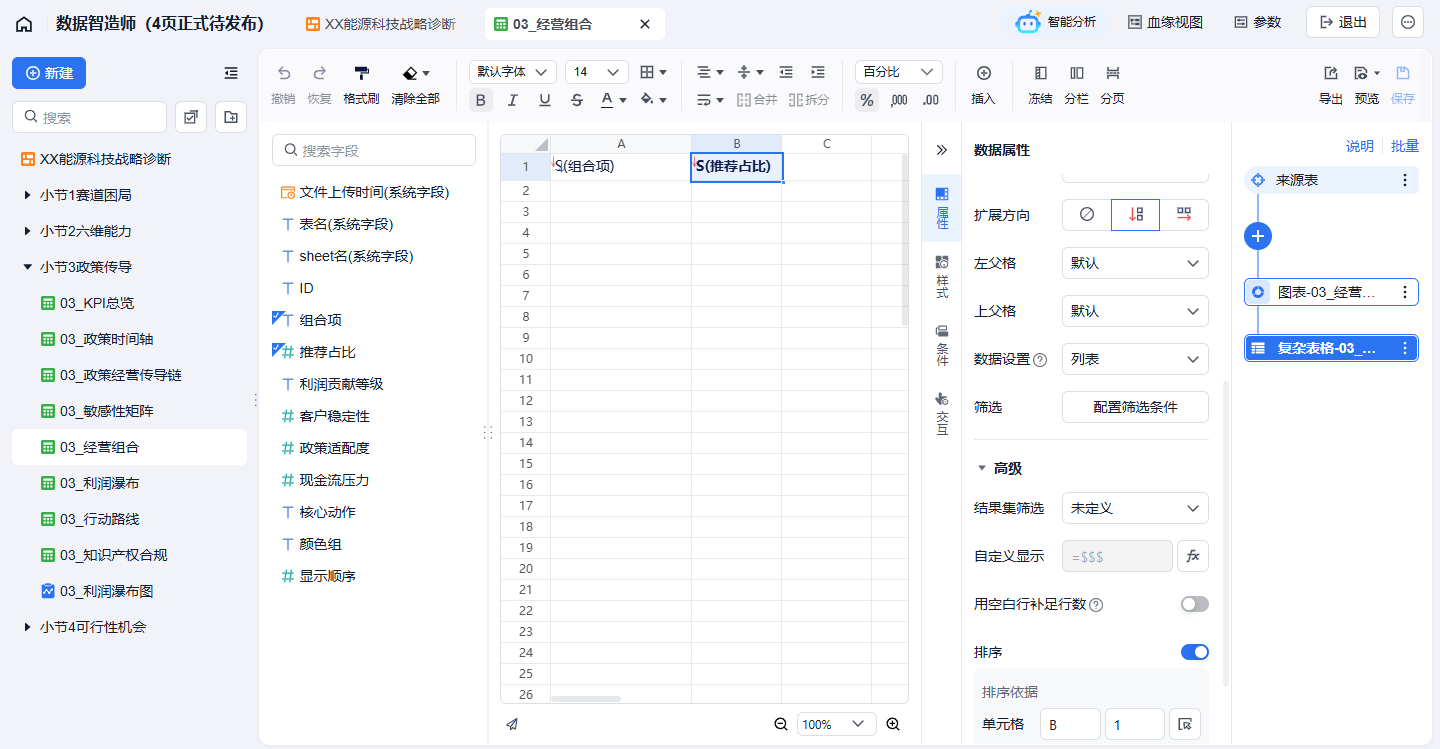Uncheck the 推荐占比 field checkbox

tap(279, 349)
